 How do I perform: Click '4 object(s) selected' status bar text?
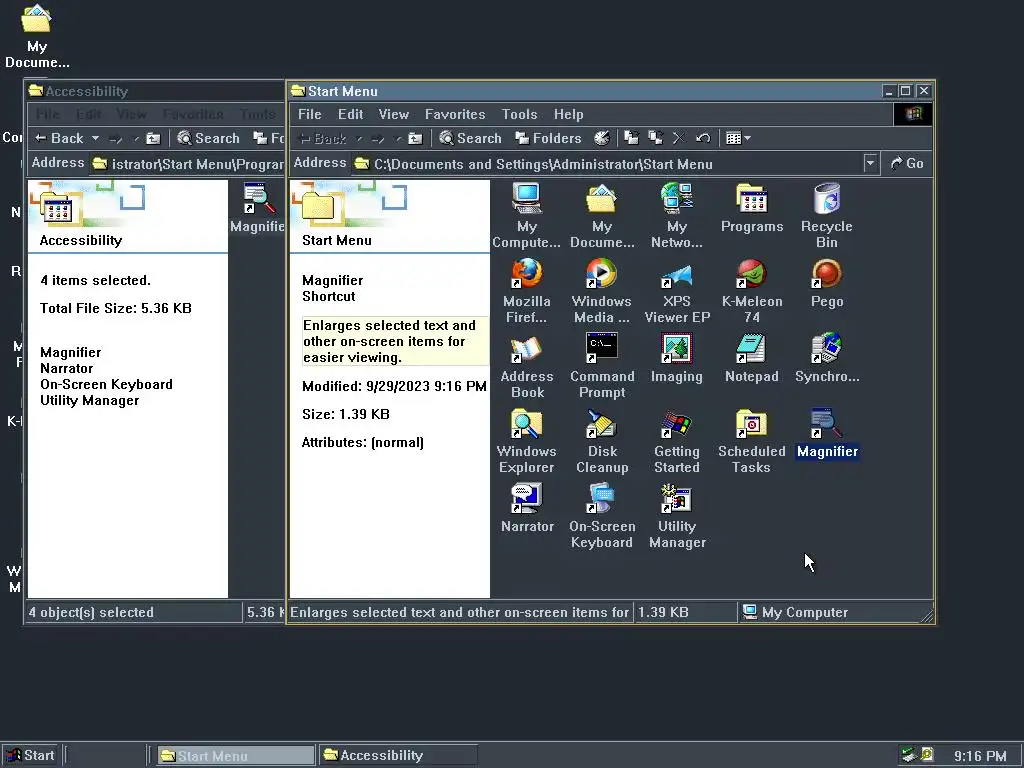(91, 612)
